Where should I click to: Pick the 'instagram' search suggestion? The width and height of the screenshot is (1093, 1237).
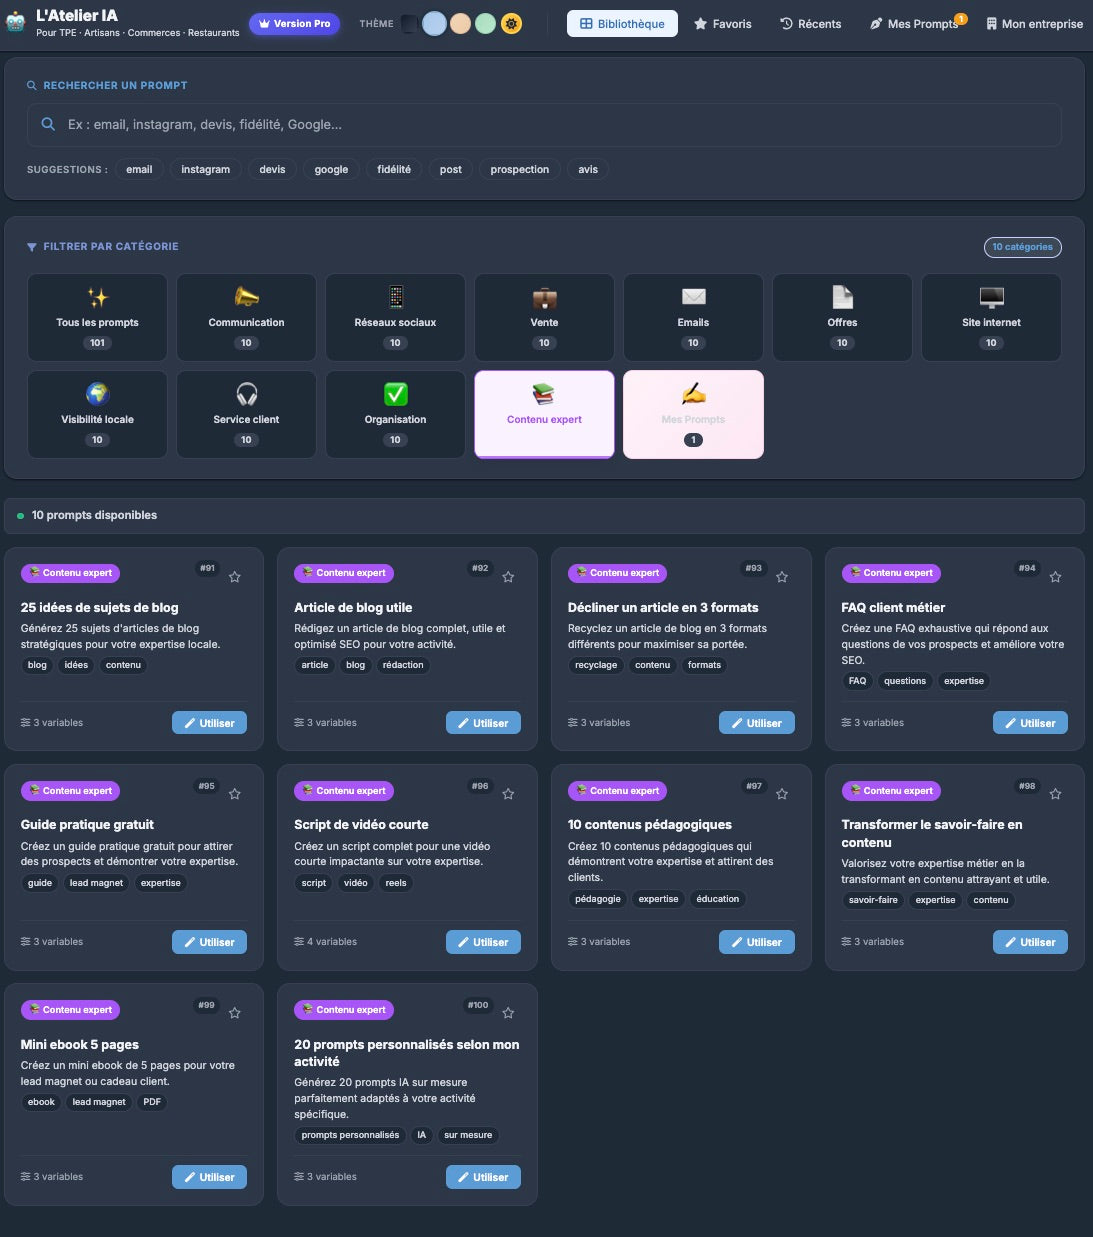point(205,169)
